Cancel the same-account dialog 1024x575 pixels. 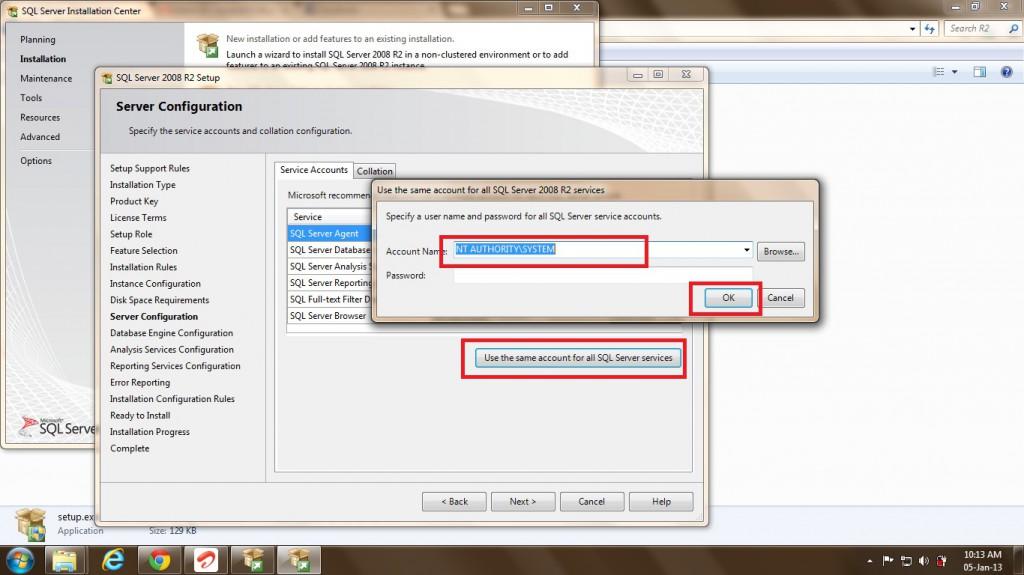(780, 298)
